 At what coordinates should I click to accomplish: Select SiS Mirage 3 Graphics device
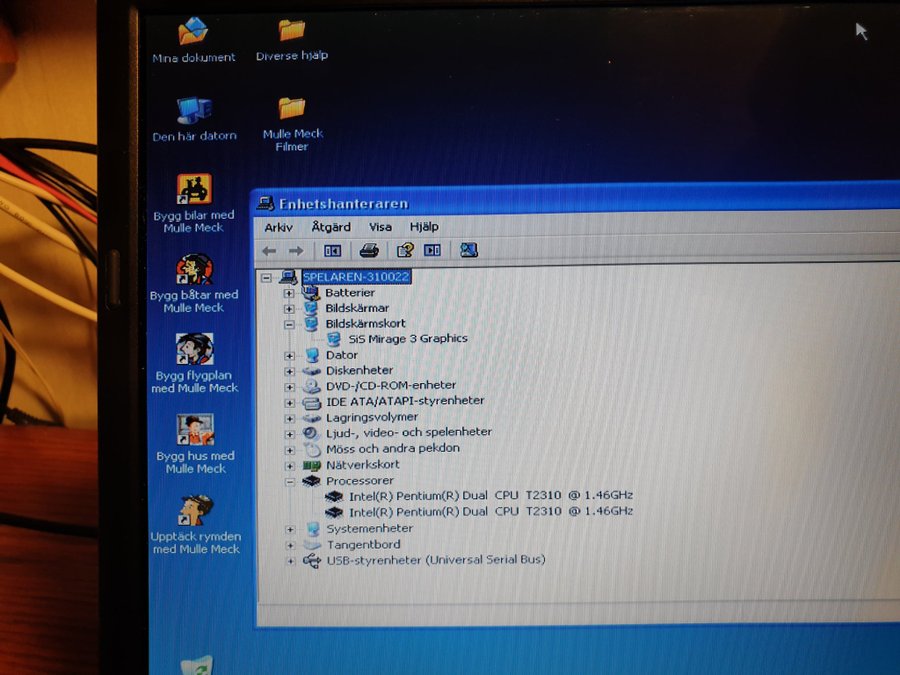(406, 339)
